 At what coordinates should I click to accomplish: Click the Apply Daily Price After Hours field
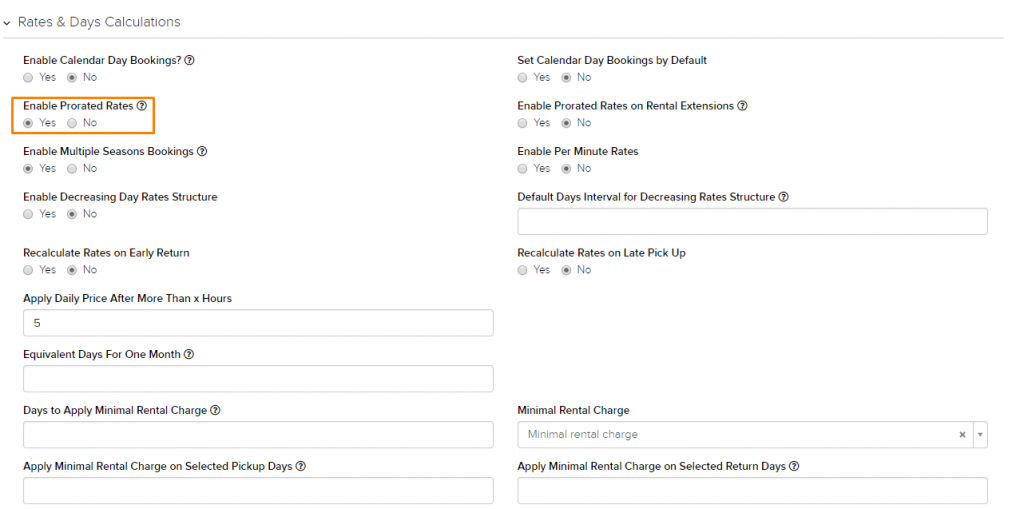258,323
